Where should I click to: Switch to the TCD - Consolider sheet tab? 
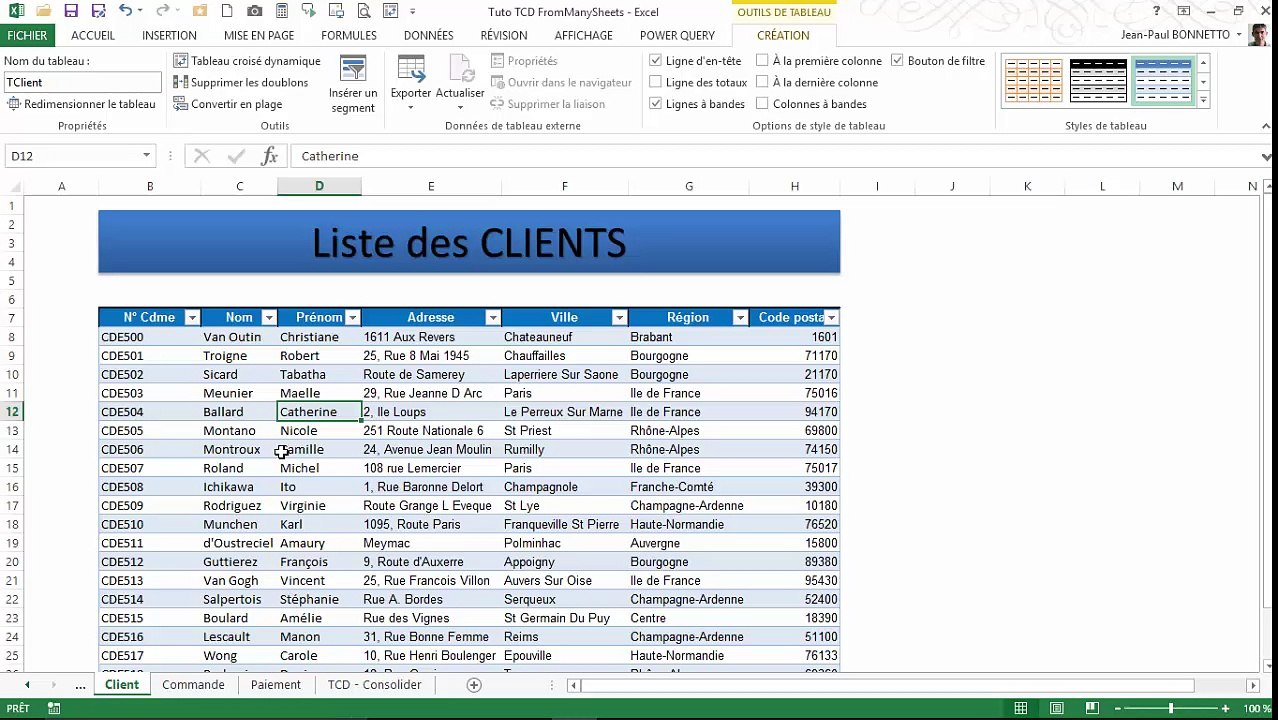(375, 685)
